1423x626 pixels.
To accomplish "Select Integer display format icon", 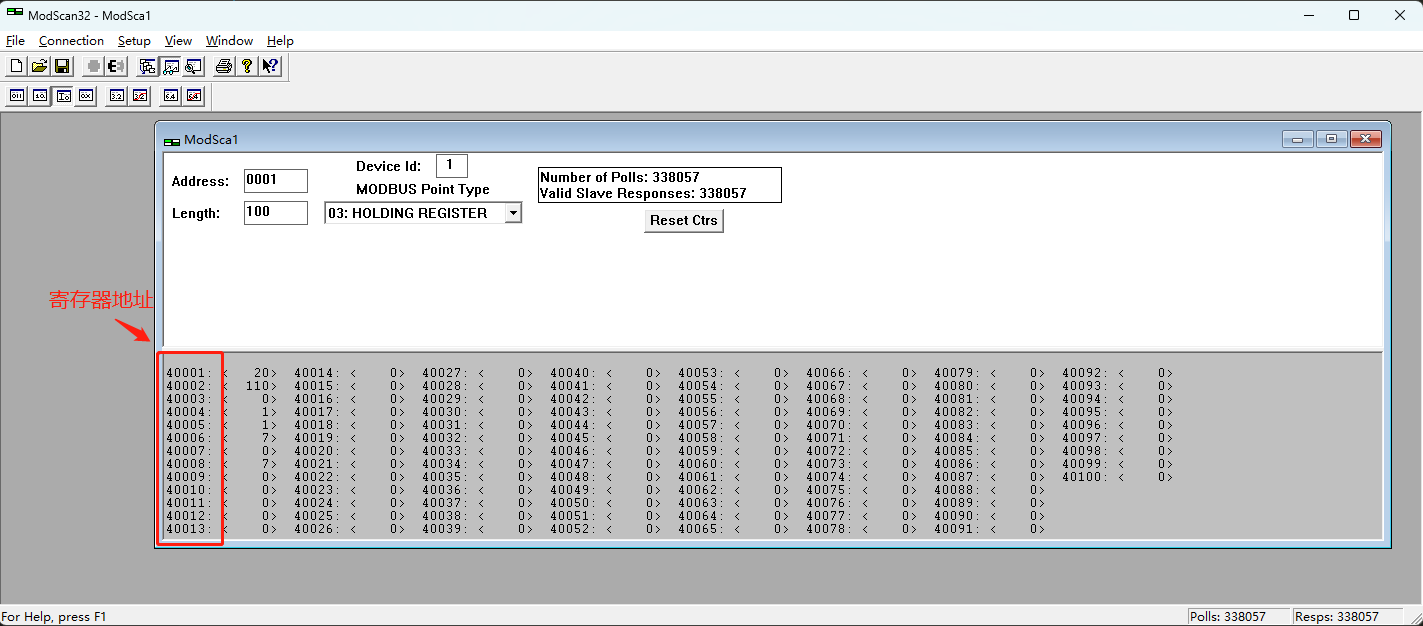I will (63, 96).
